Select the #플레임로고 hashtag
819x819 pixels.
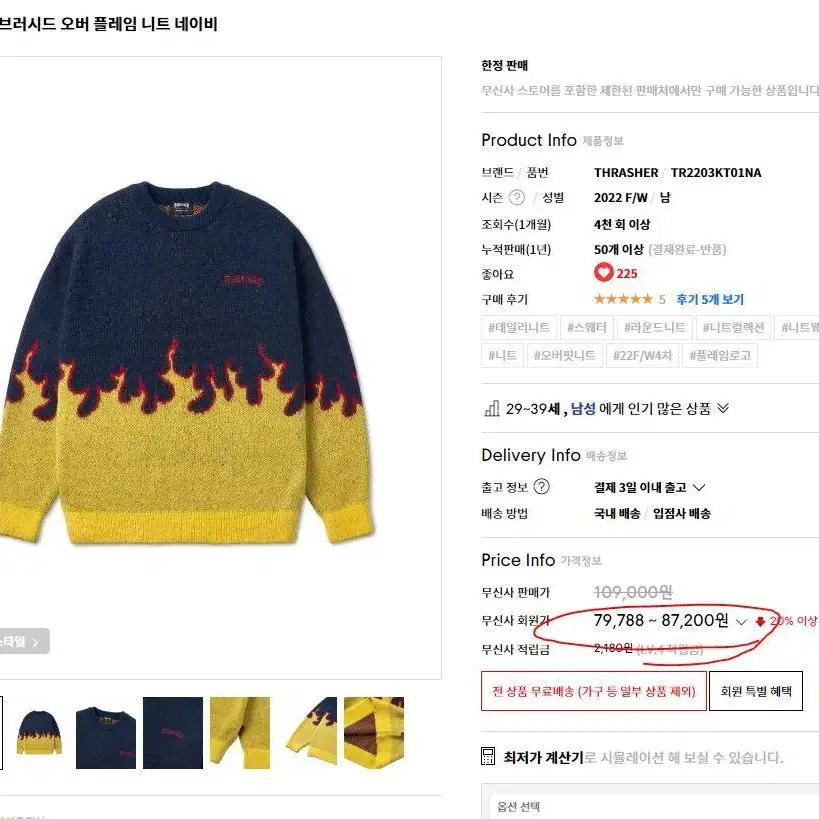click(720, 356)
